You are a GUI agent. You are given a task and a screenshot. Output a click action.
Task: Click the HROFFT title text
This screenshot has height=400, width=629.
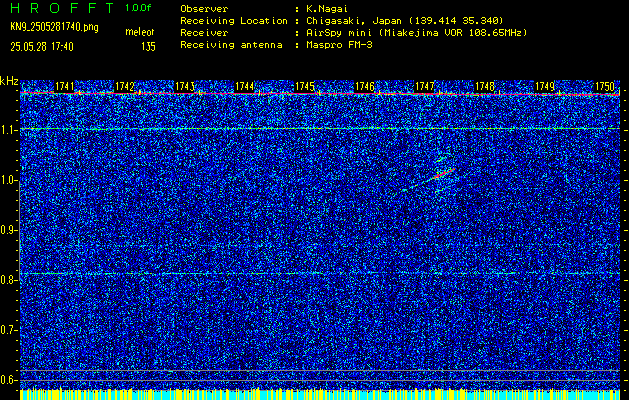pyautogui.click(x=62, y=8)
